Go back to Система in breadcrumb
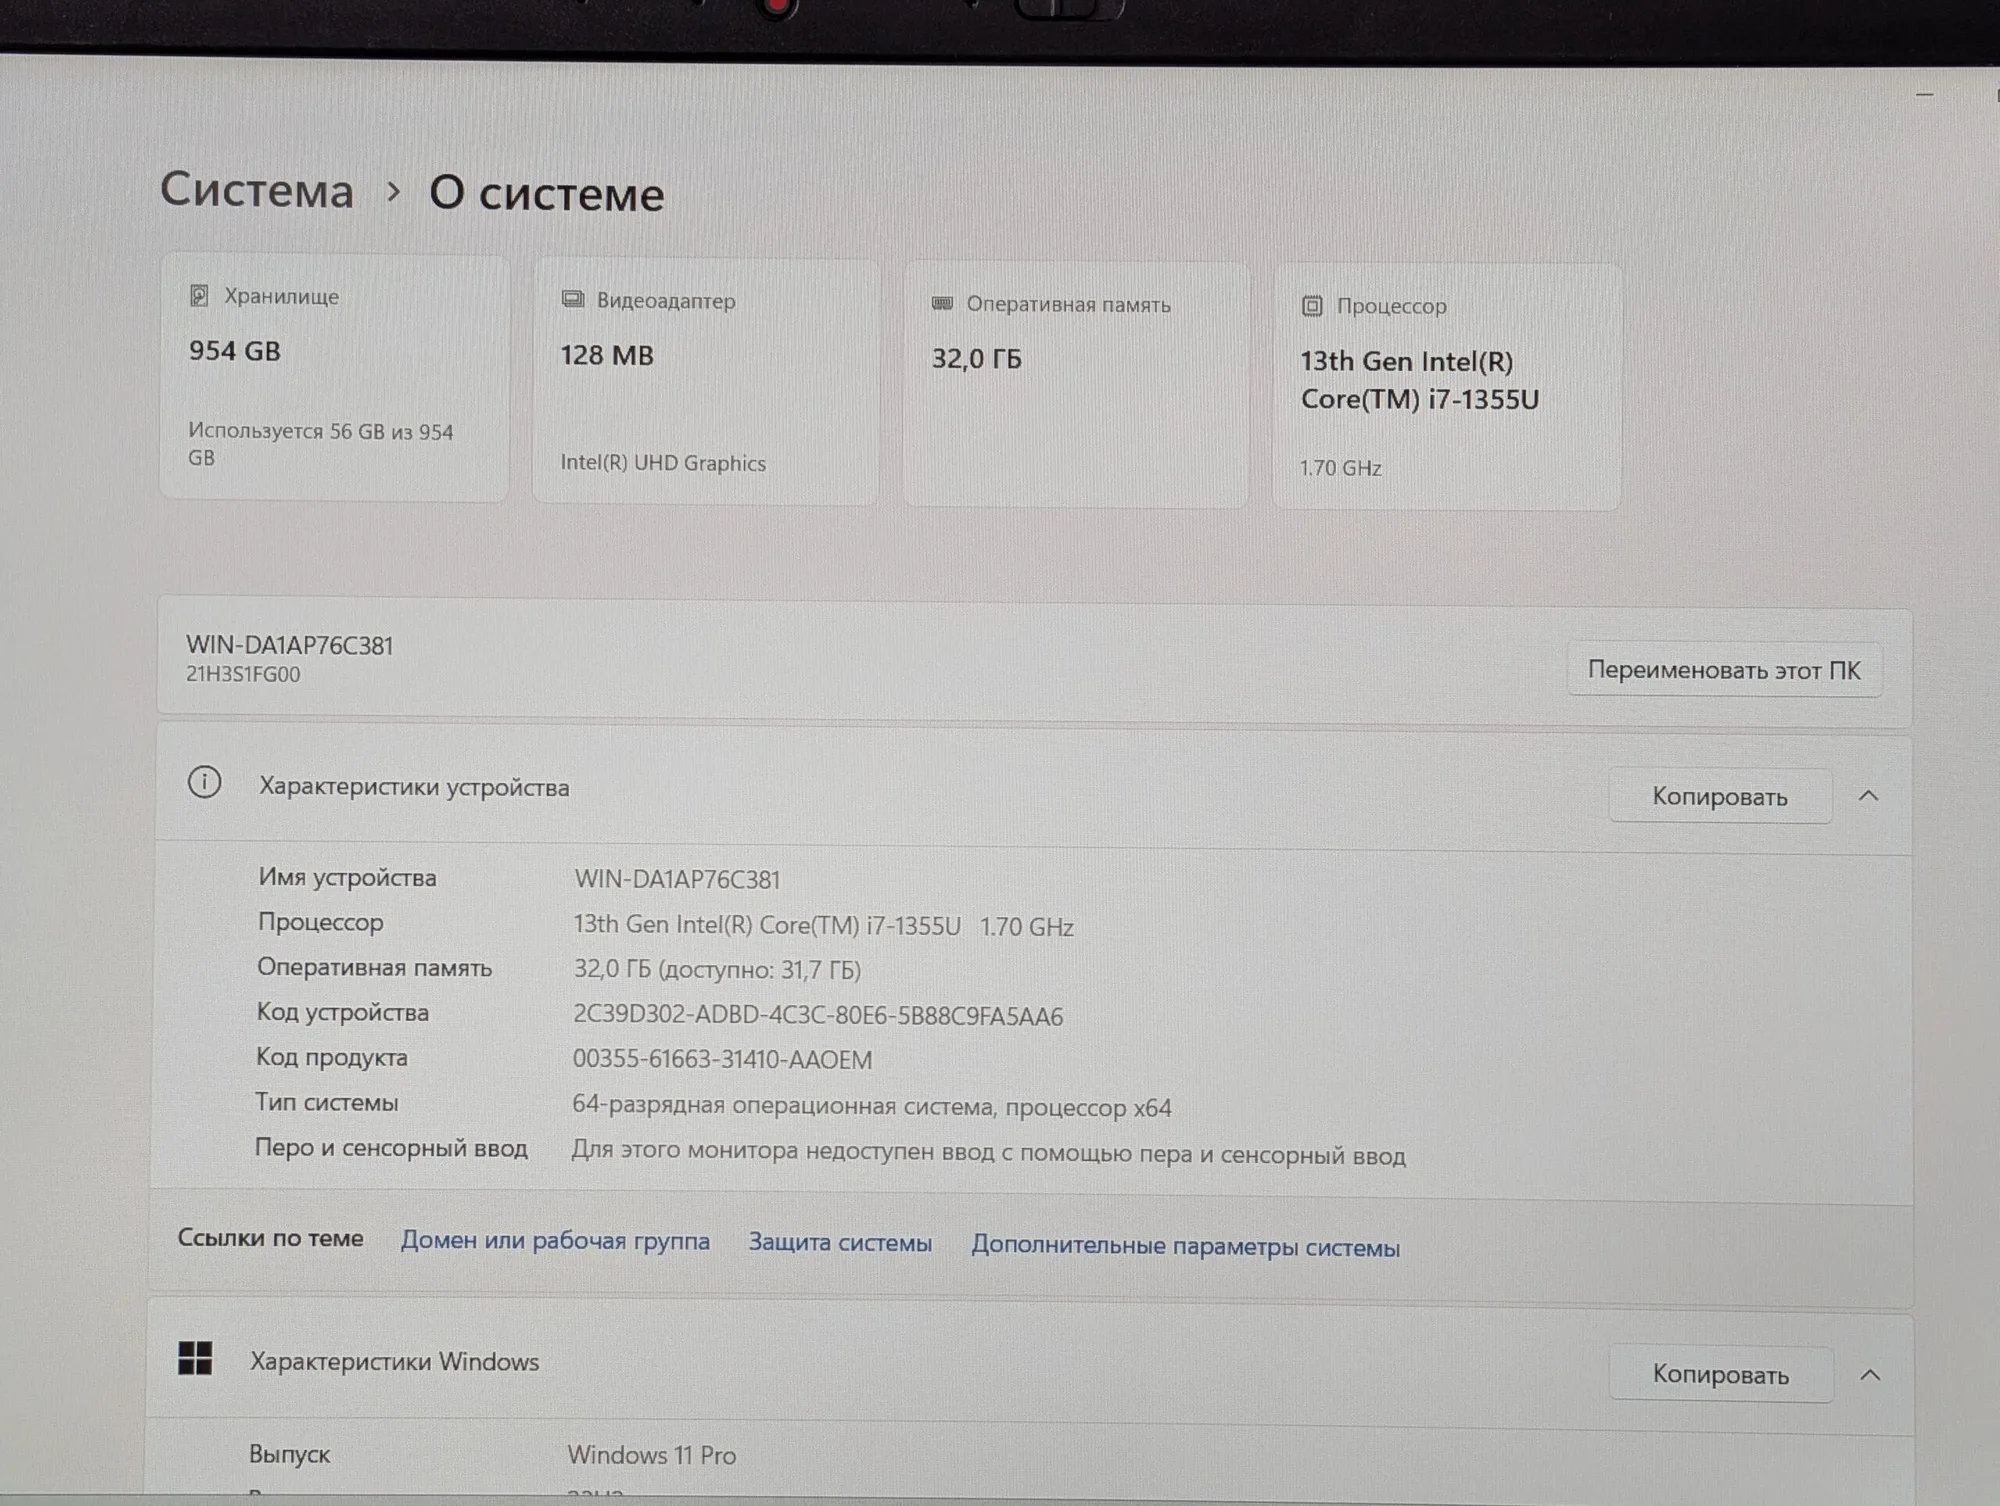2000x1506 pixels. click(257, 189)
